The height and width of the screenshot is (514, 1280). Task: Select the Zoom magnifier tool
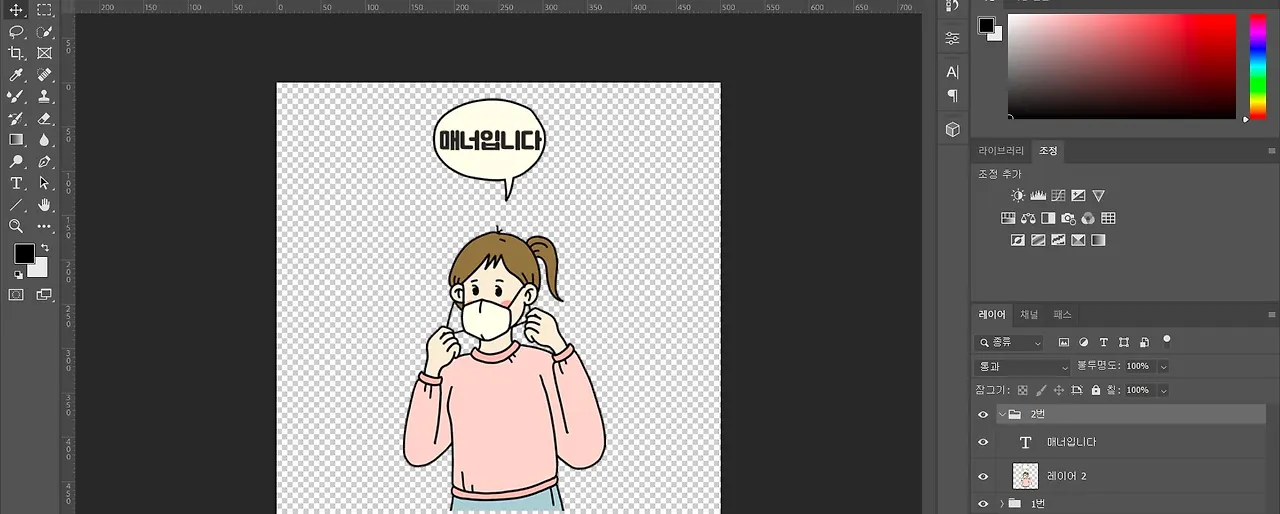click(x=16, y=226)
